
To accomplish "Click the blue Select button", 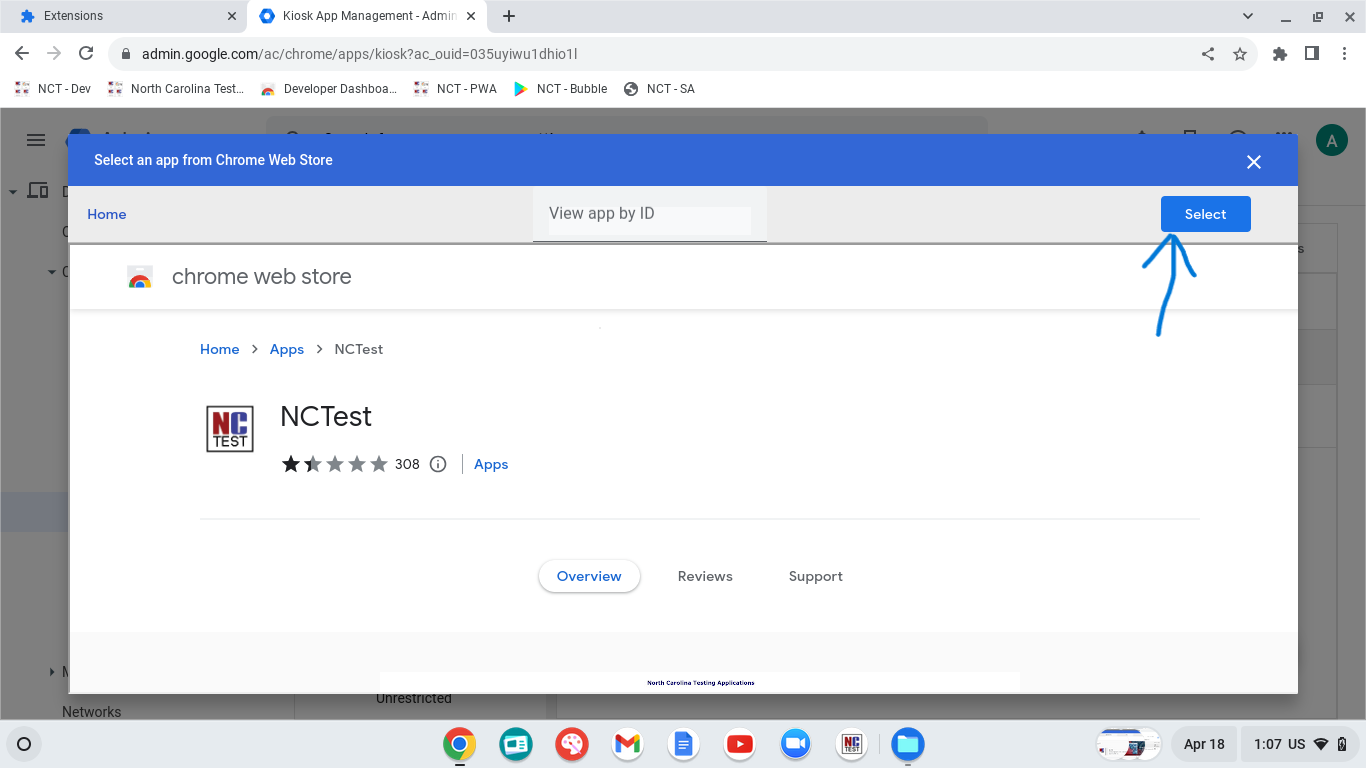I will point(1205,214).
